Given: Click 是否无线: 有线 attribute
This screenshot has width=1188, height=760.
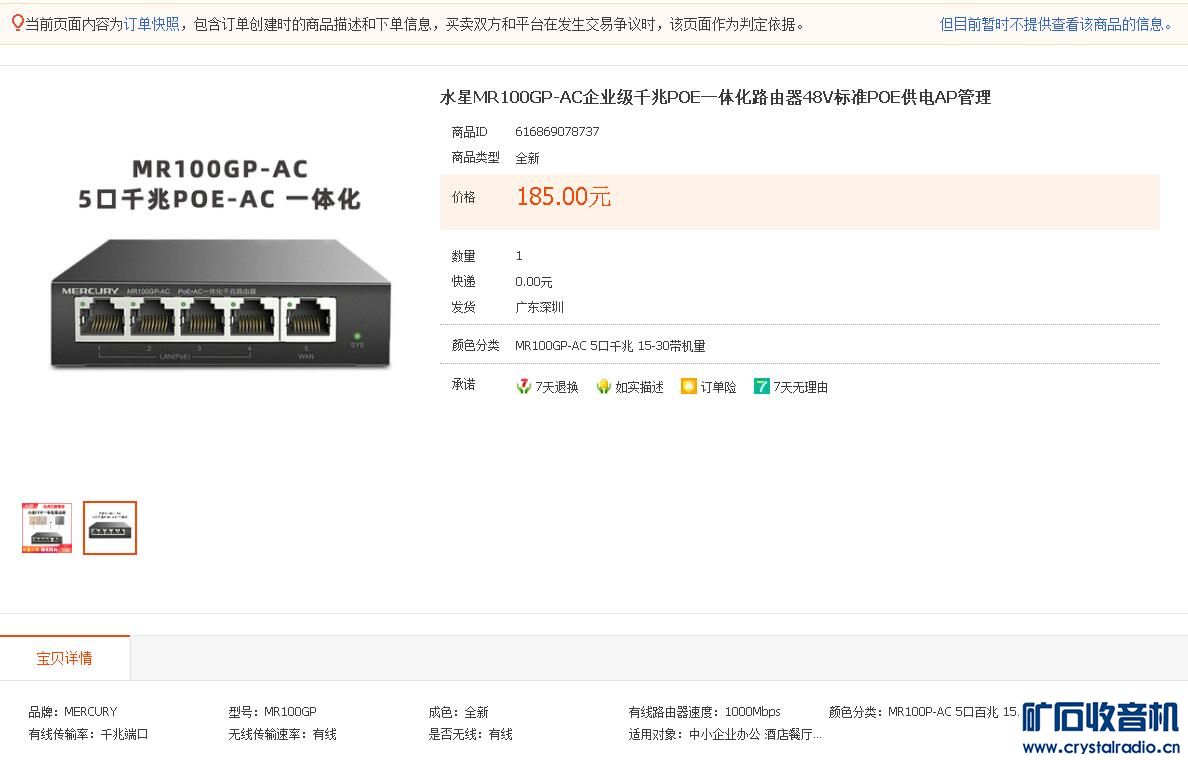Looking at the screenshot, I should coord(470,733).
